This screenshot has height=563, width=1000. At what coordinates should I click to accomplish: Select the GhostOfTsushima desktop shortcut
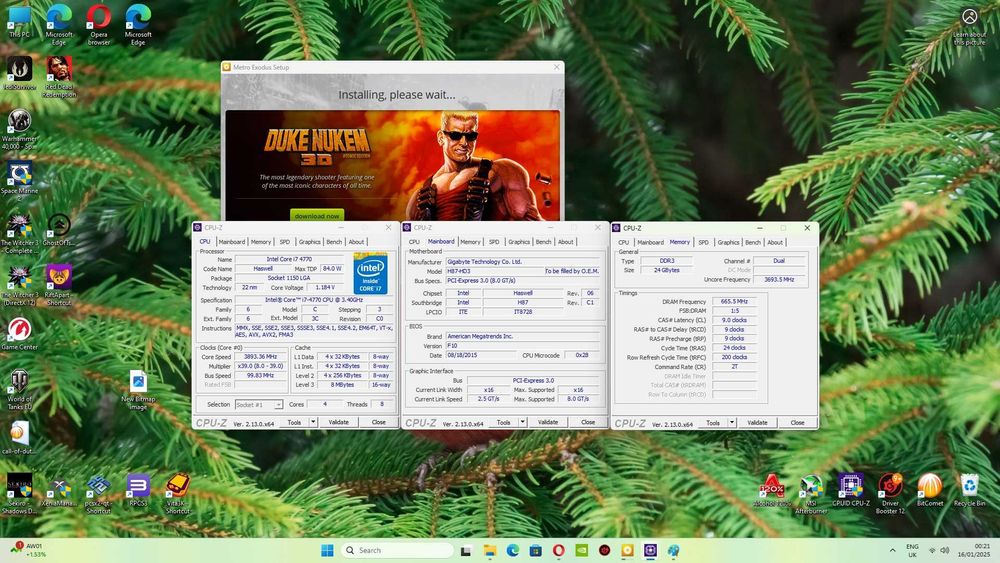click(x=59, y=230)
